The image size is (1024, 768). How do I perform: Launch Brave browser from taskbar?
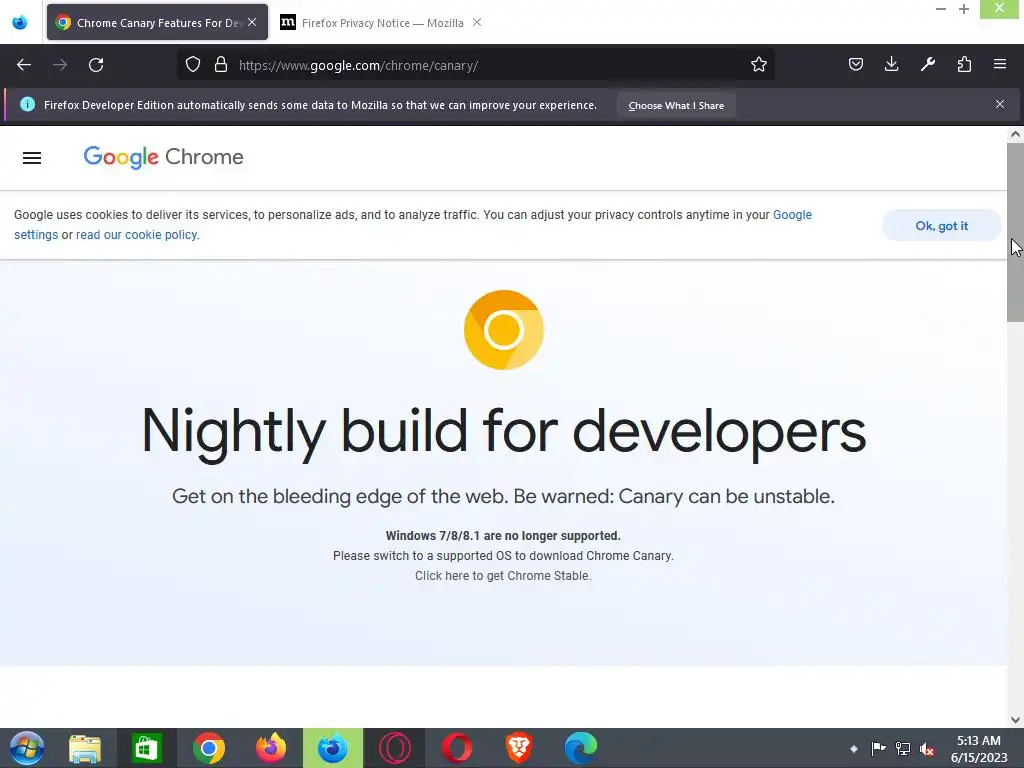(x=519, y=748)
